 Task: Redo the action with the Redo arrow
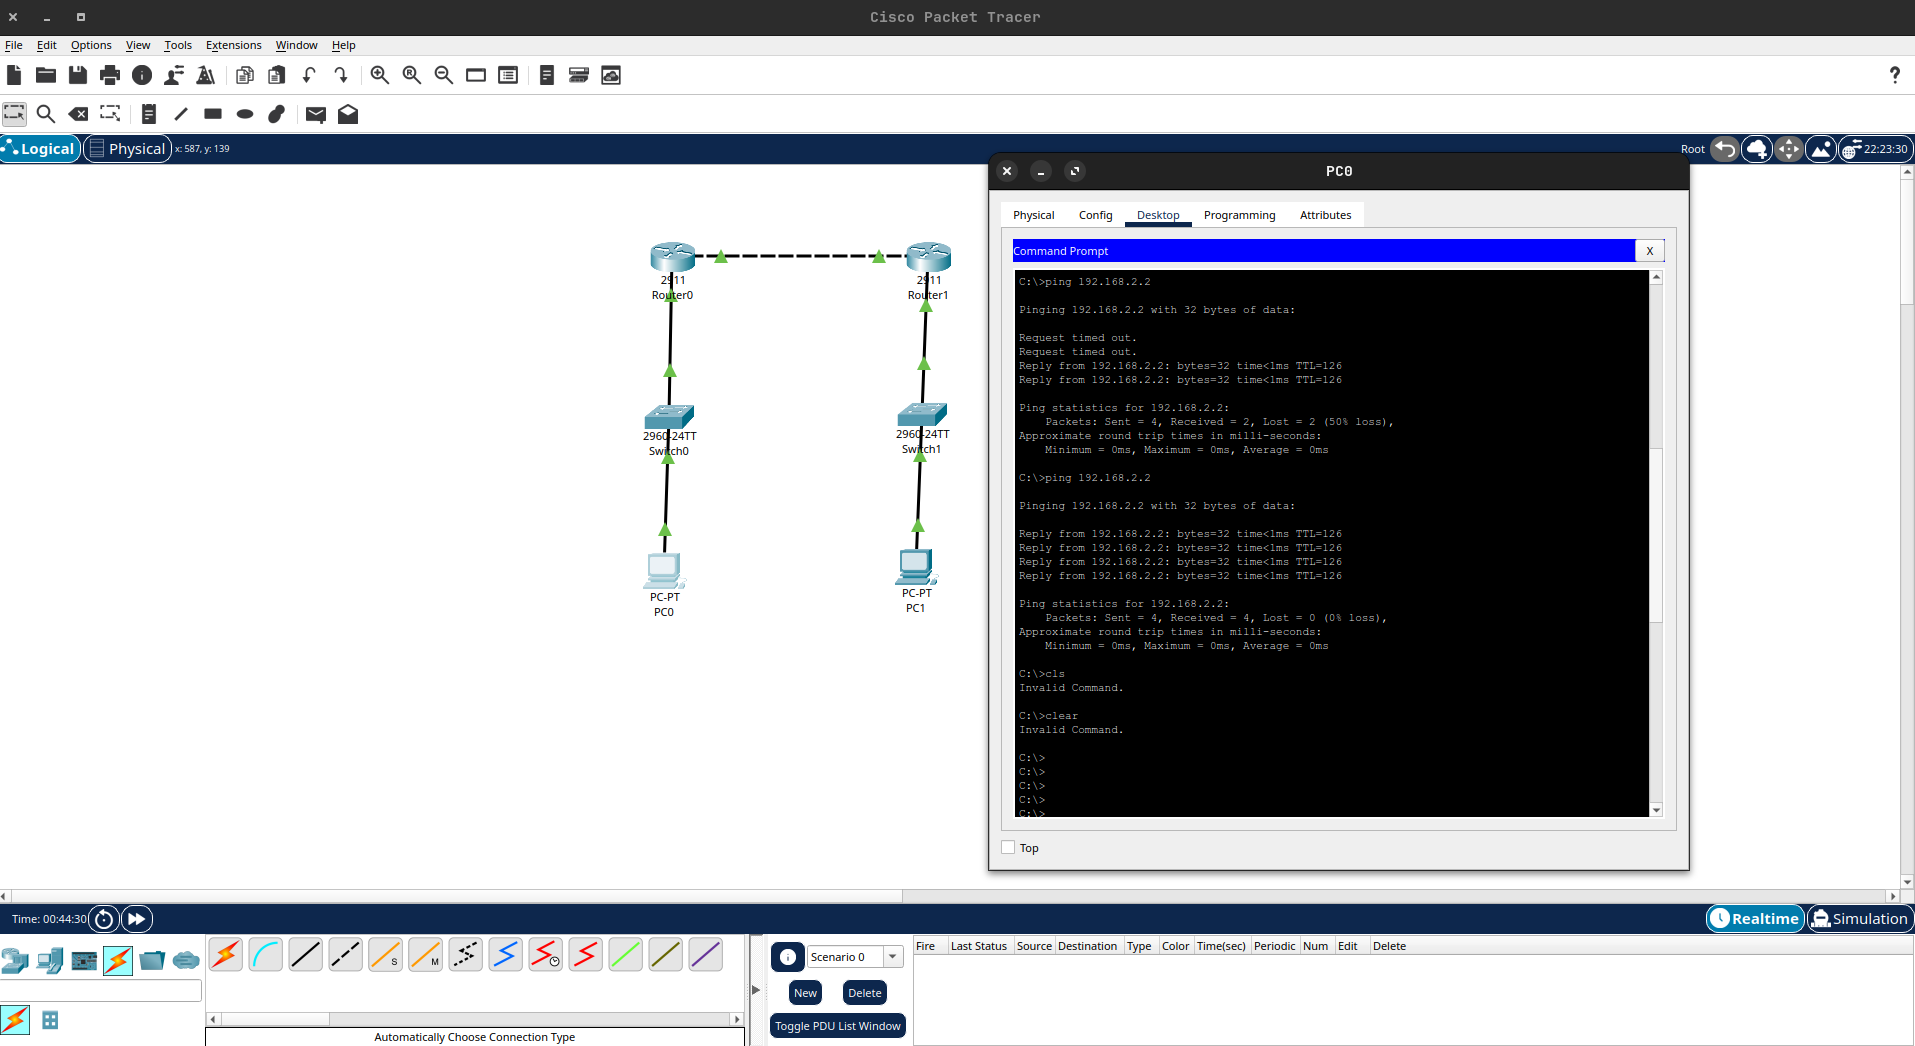[x=341, y=75]
